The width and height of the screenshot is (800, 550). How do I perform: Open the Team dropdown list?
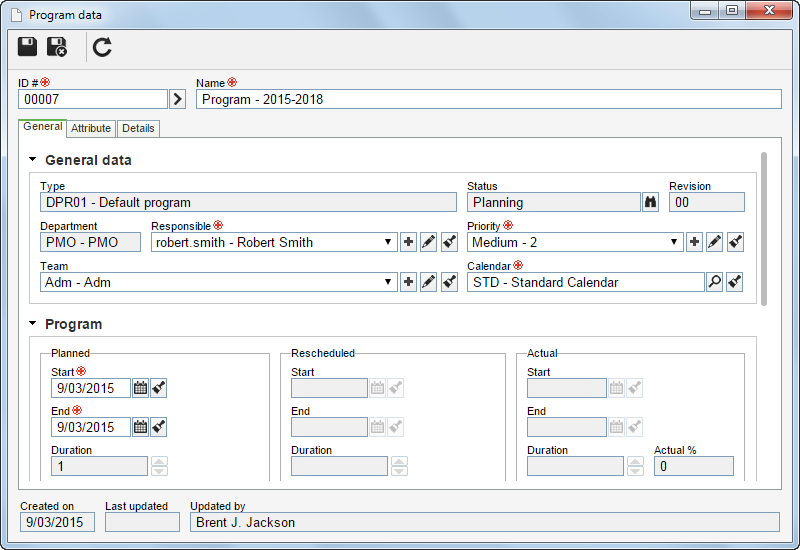(388, 282)
